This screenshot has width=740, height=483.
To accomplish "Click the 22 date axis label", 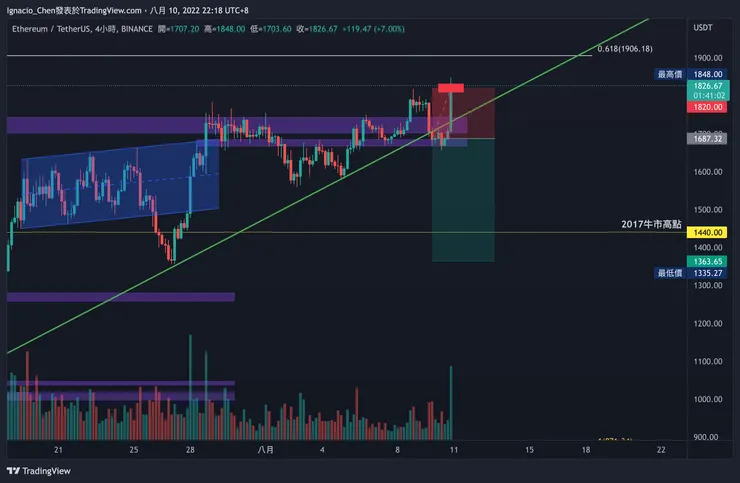I will tap(661, 450).
